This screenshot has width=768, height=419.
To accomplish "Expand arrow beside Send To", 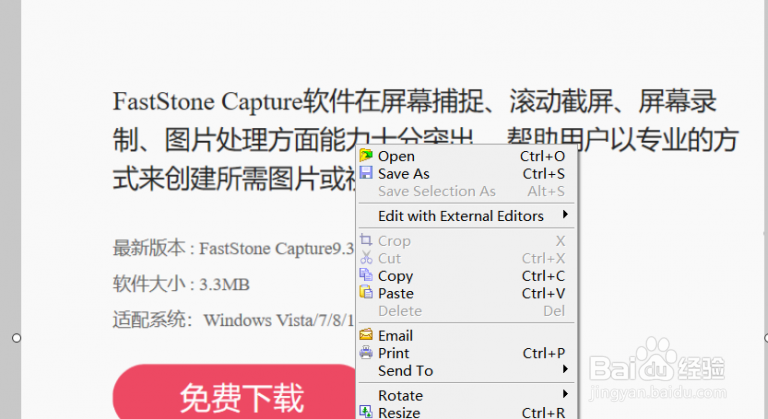I will [x=565, y=369].
